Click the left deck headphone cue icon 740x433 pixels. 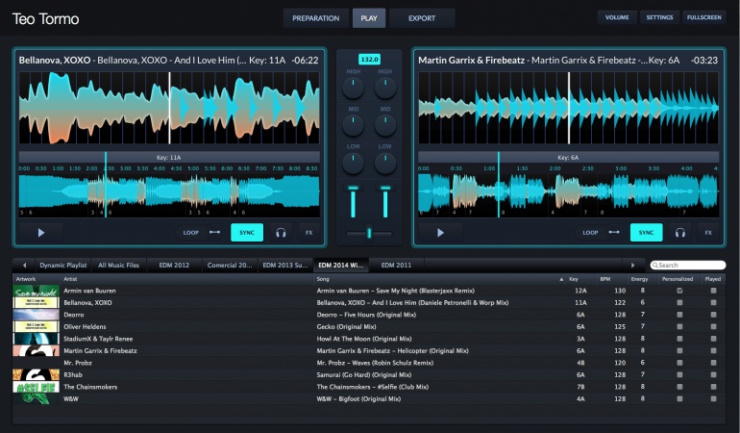coord(281,233)
